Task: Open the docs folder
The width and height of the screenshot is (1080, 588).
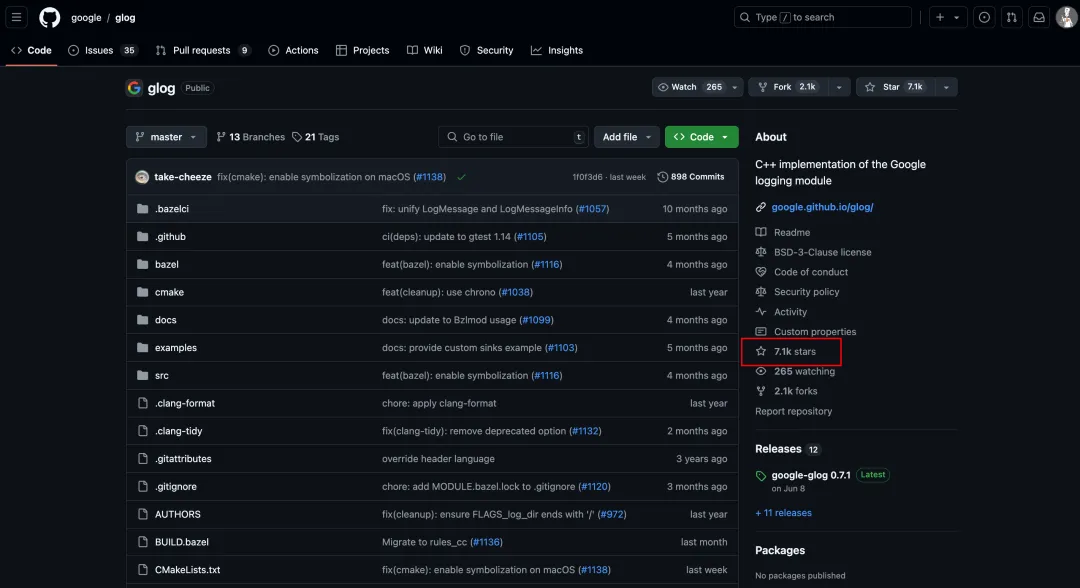Action: pyautogui.click(x=165, y=319)
